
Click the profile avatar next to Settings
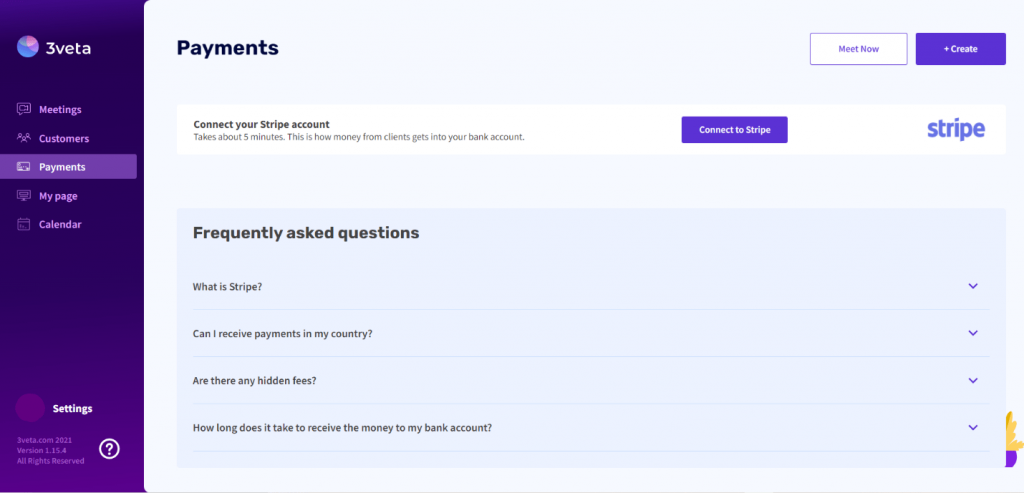30,408
